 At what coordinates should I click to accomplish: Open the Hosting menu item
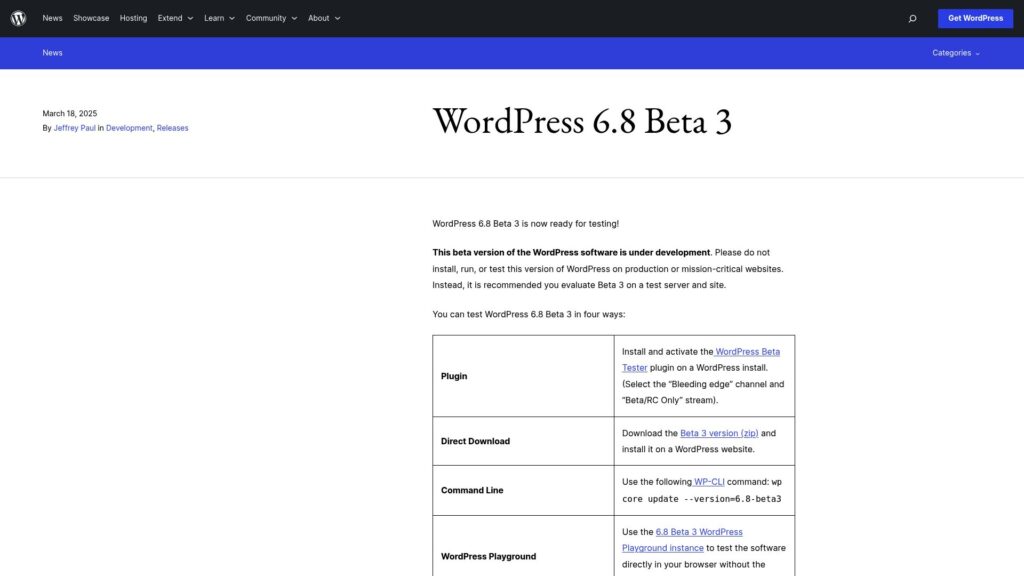133,18
